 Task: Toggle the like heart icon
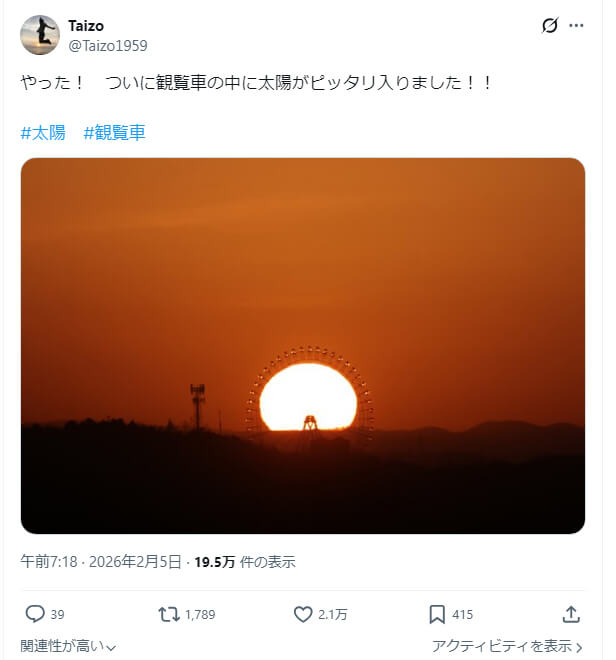pyautogui.click(x=303, y=614)
